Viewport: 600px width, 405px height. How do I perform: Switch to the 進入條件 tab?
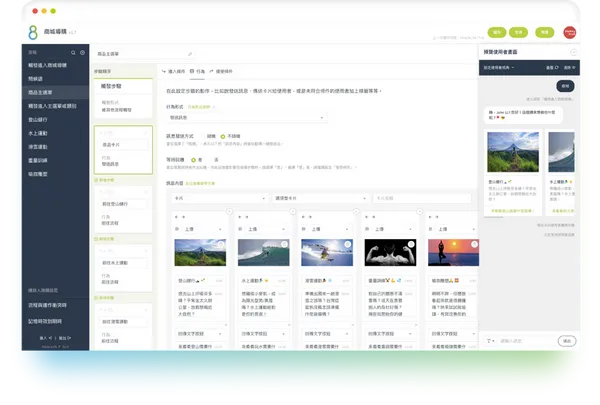(x=173, y=71)
